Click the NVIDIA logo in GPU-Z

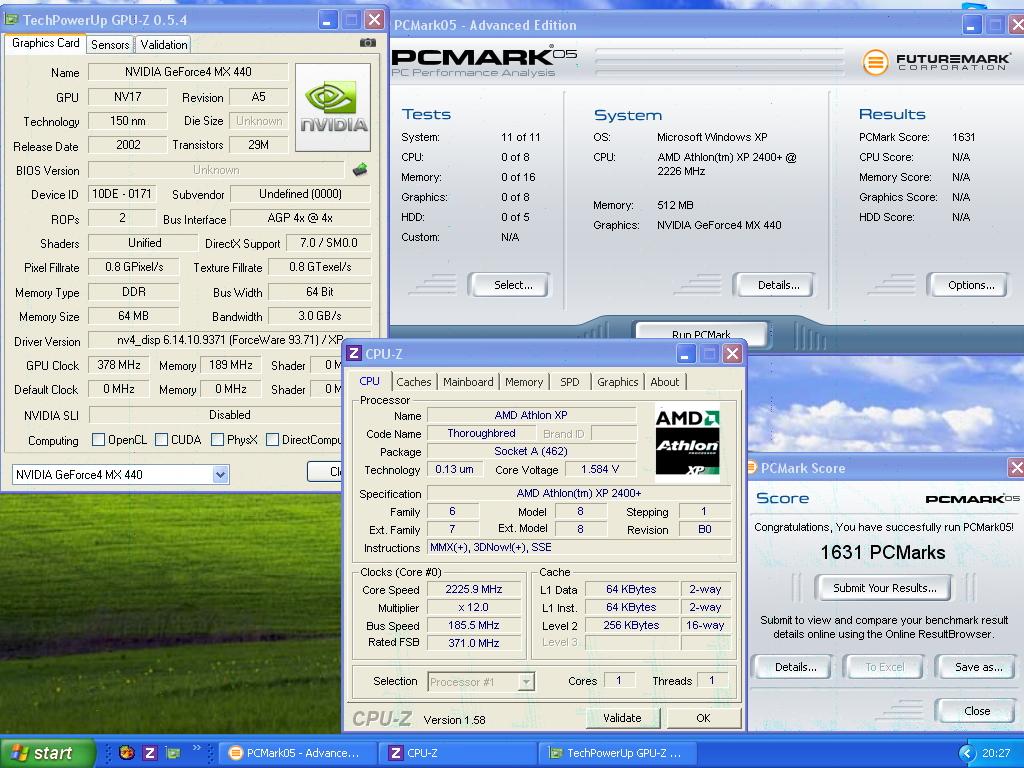(333, 107)
